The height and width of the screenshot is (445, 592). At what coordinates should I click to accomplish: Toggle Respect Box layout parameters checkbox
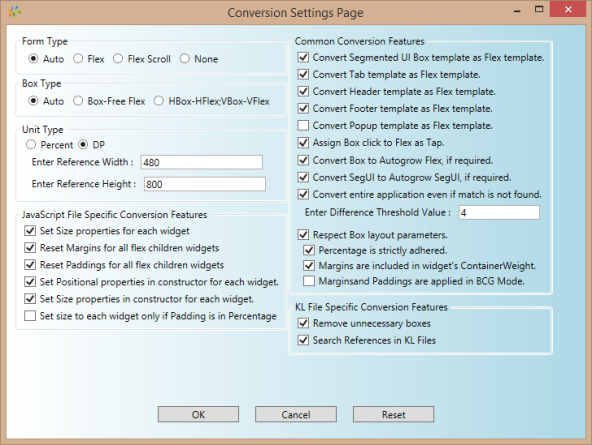[303, 235]
